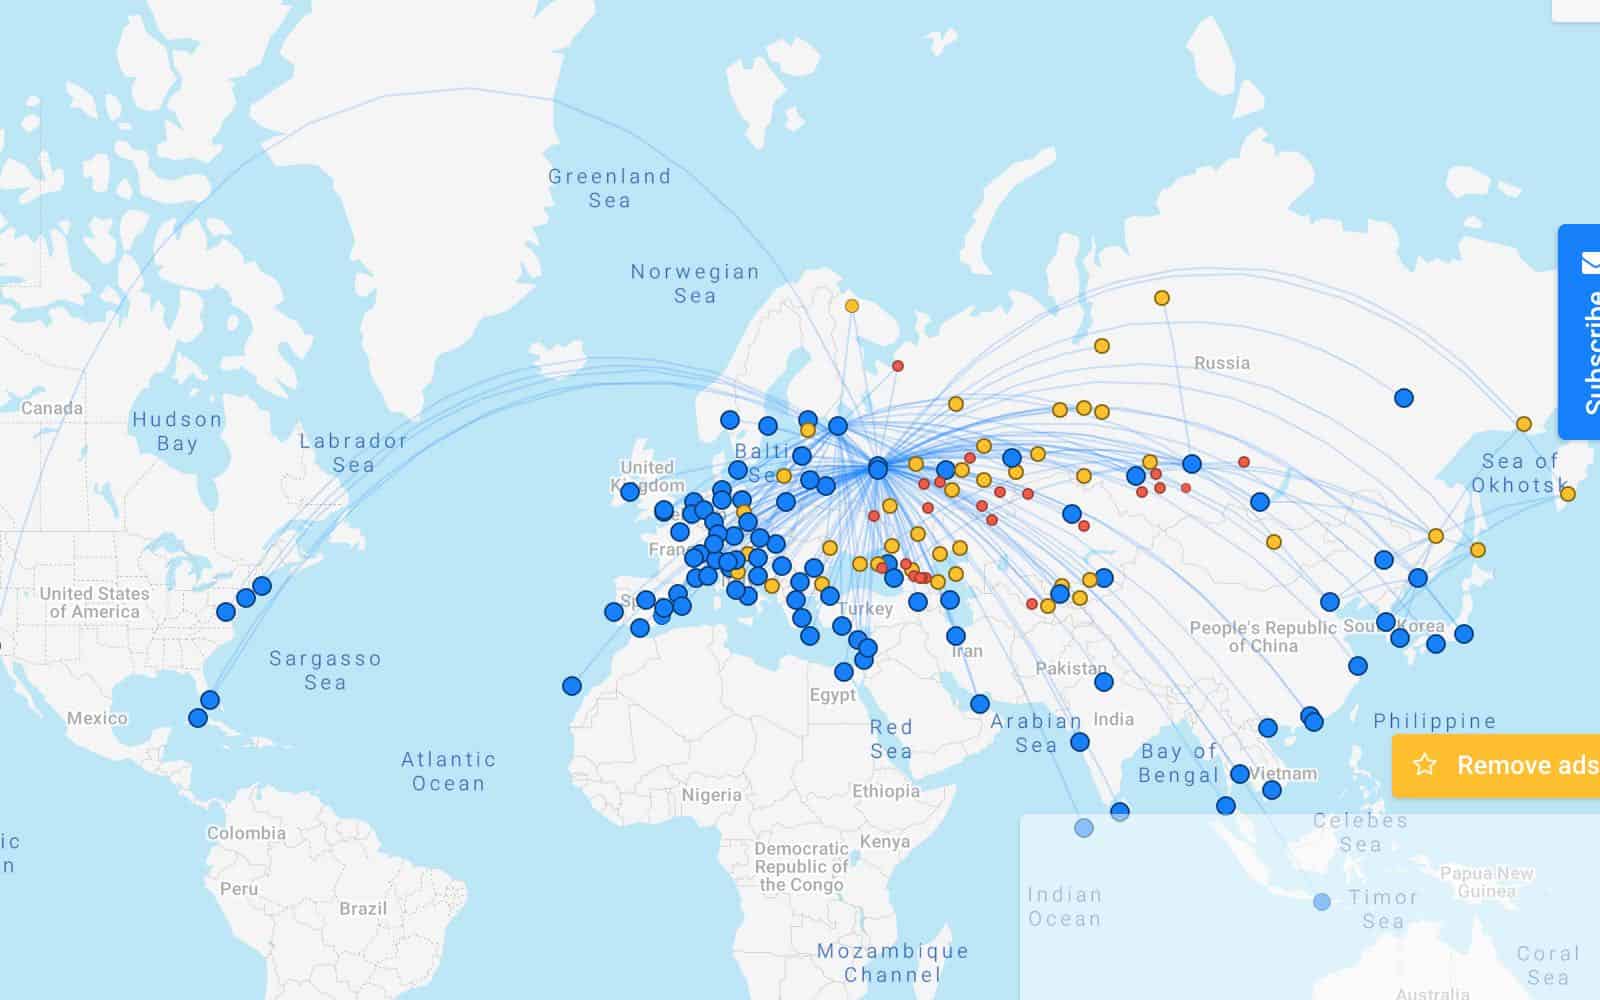Screen dimensions: 1600x1000
Task: Select the lone red marker north of Moscow
Action: click(x=898, y=366)
